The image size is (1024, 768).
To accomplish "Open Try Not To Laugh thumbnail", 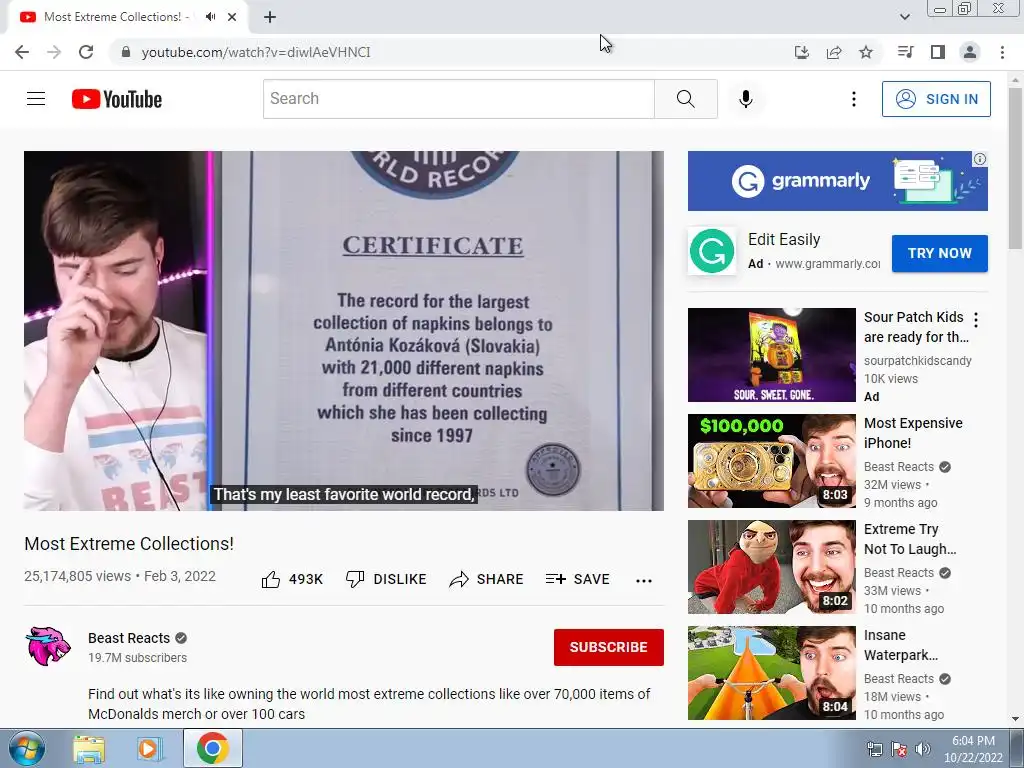I will (771, 567).
